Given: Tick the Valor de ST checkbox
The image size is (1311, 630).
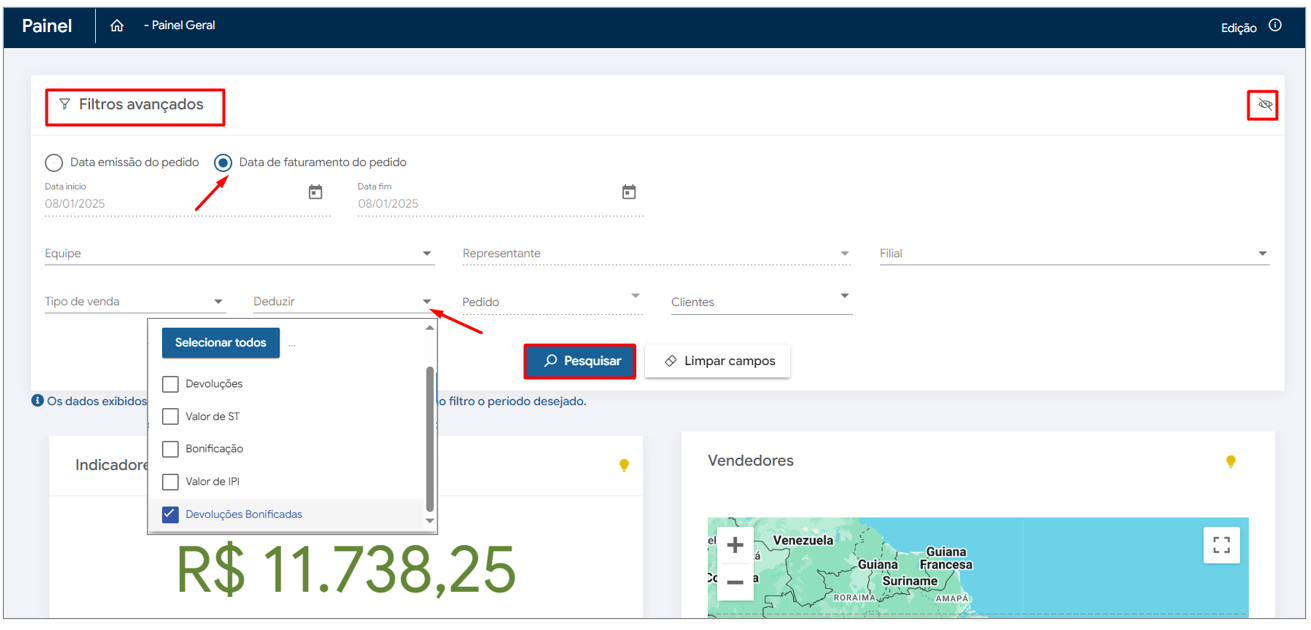Looking at the screenshot, I should coord(170,416).
